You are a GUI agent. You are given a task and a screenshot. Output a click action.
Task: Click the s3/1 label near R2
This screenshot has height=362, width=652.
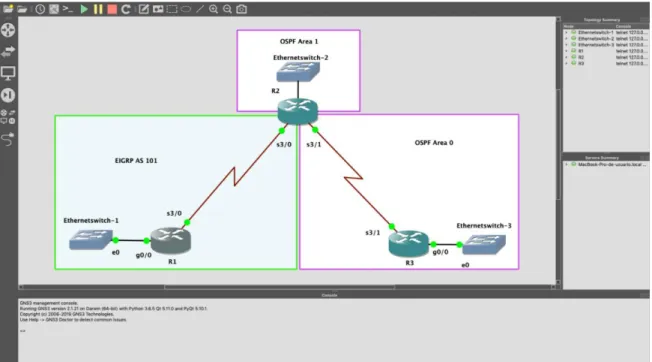(314, 145)
